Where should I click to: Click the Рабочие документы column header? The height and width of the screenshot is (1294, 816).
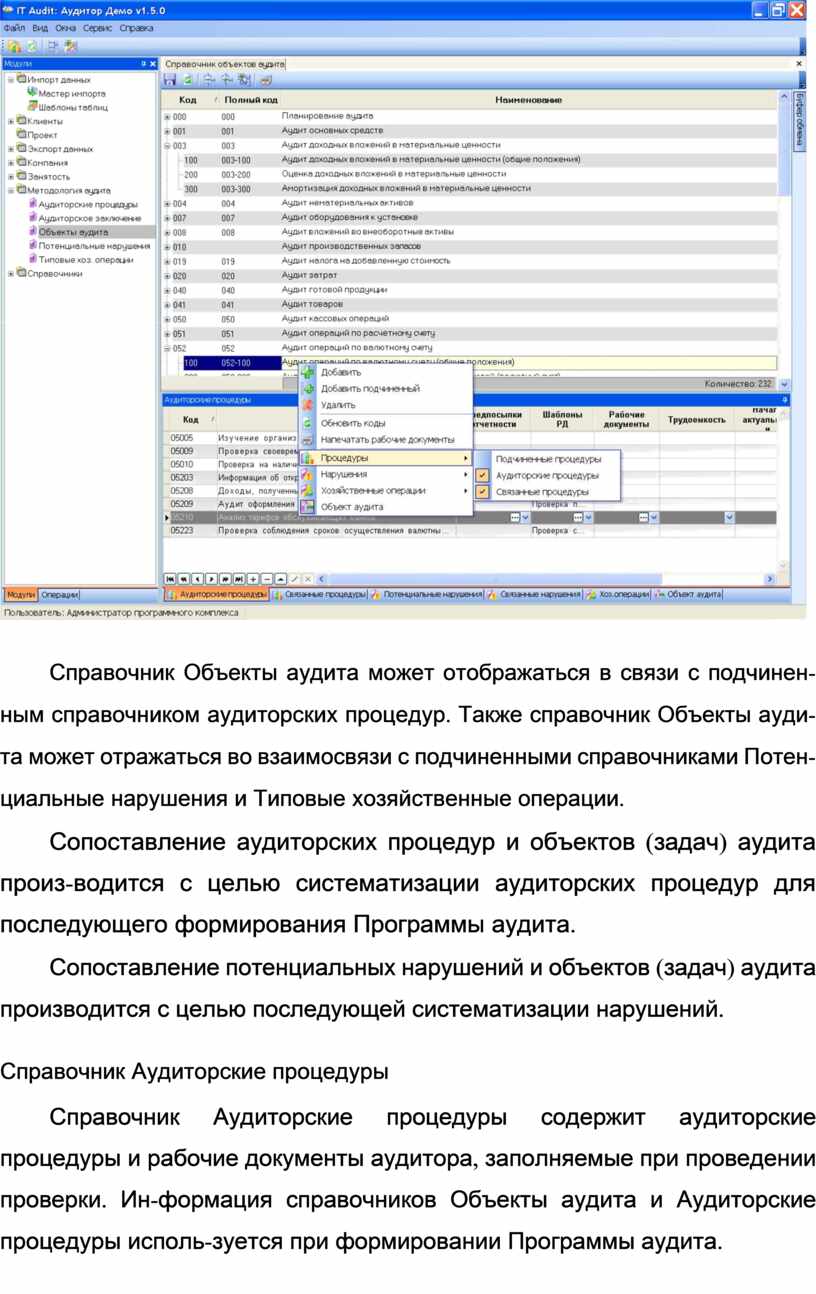(626, 420)
